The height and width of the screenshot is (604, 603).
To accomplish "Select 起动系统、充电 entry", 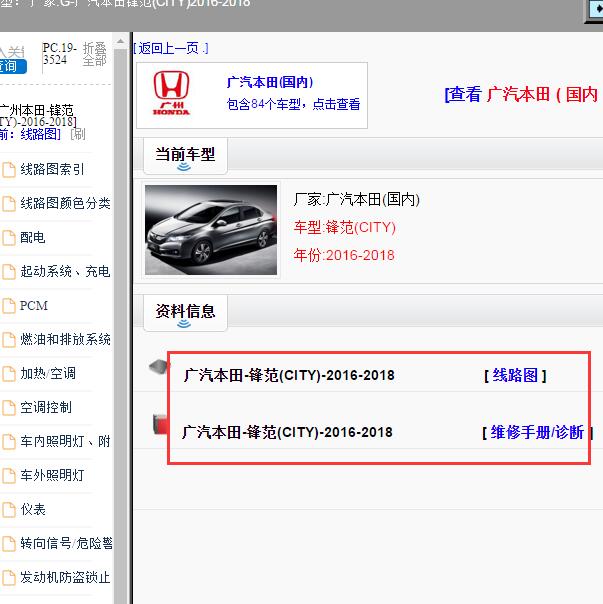I will click(x=65, y=271).
